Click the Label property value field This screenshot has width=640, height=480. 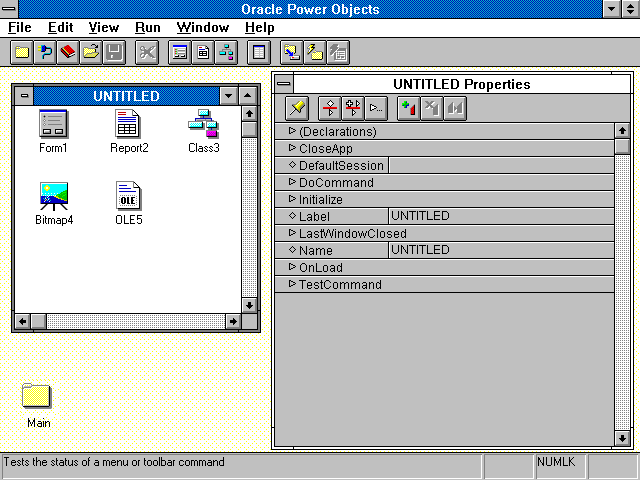tap(500, 216)
